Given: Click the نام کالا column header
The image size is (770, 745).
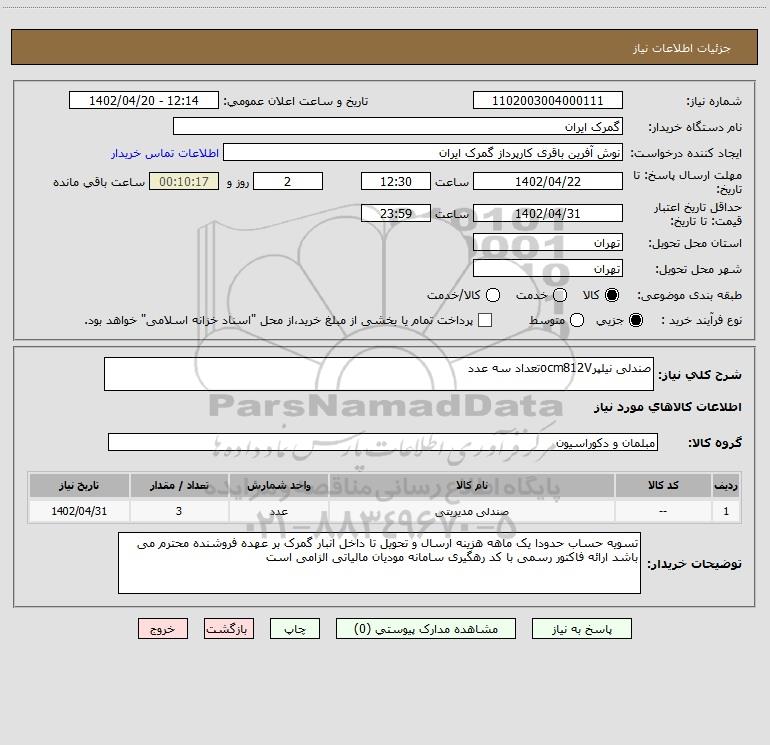Looking at the screenshot, I should [471, 485].
